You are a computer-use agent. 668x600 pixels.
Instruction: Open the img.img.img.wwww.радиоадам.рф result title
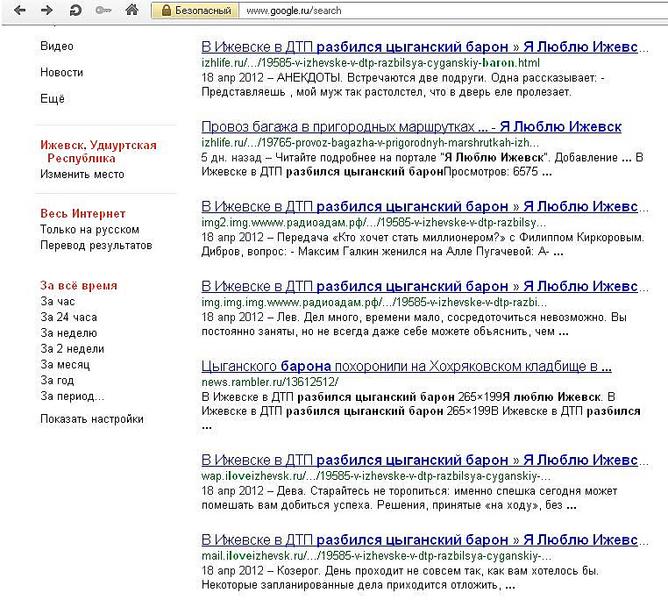coord(424,286)
